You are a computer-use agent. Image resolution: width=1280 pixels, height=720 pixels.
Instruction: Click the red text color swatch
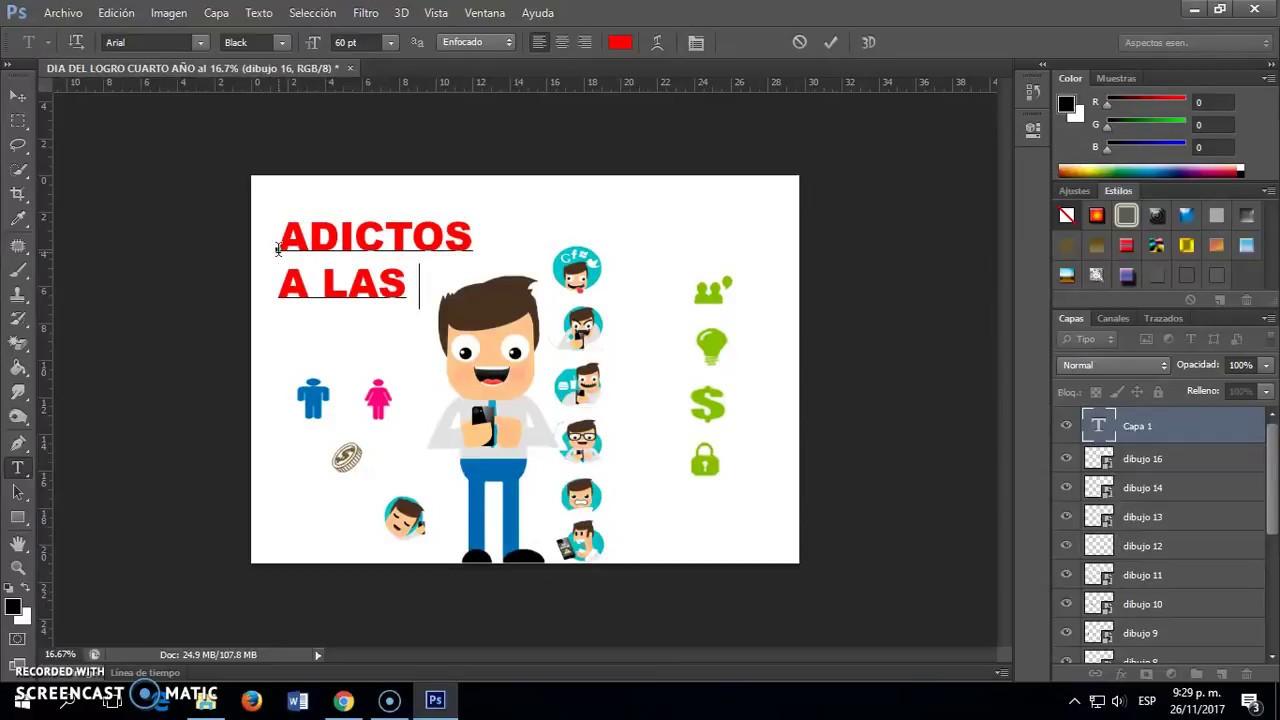coord(620,42)
